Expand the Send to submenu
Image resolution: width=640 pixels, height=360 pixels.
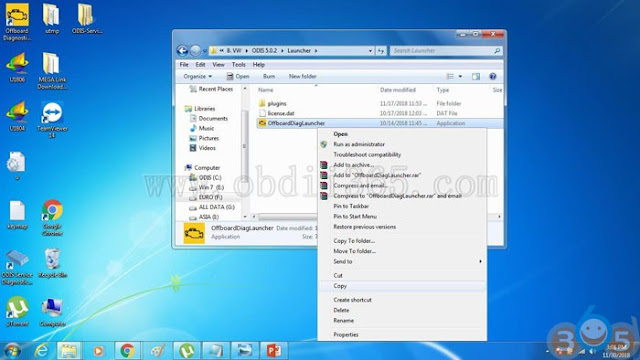(x=402, y=261)
